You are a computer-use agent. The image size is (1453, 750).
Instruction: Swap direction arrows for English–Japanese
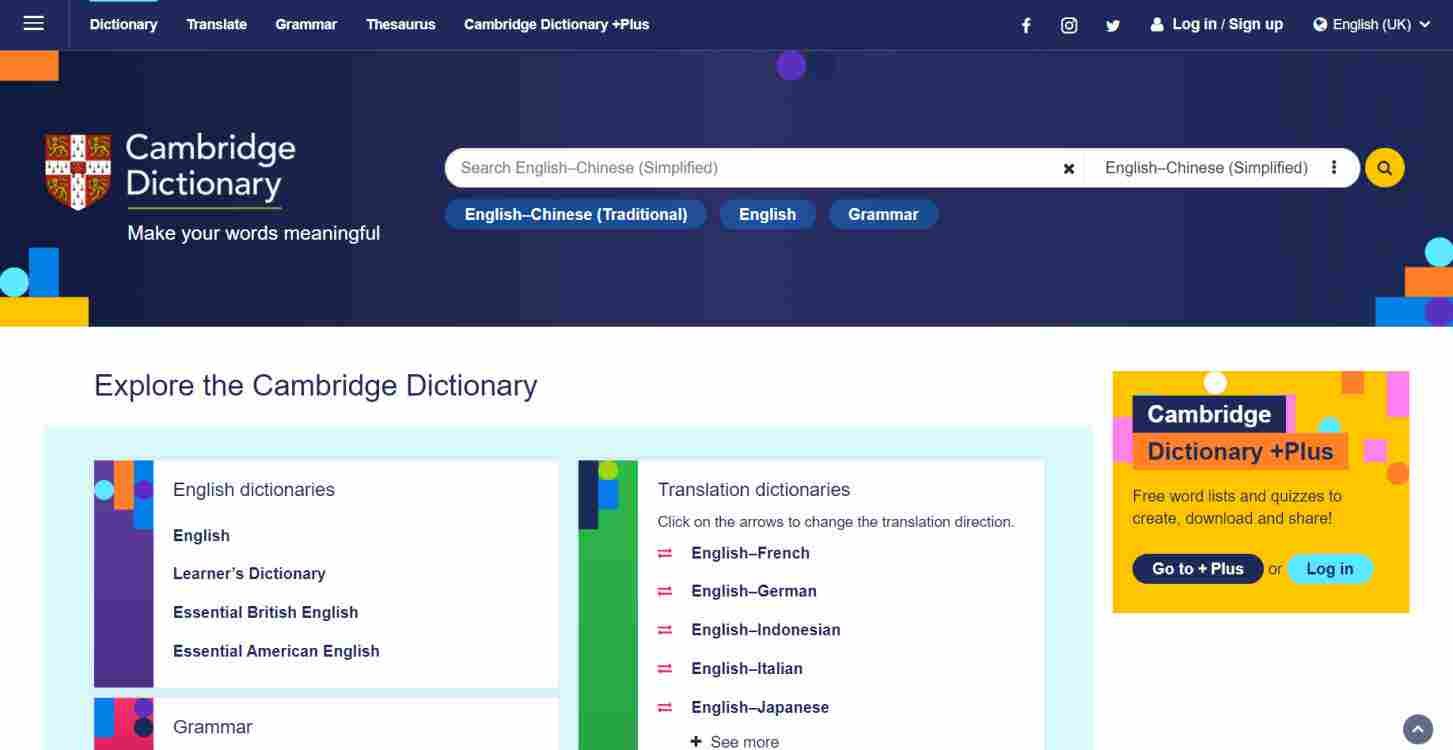(665, 707)
